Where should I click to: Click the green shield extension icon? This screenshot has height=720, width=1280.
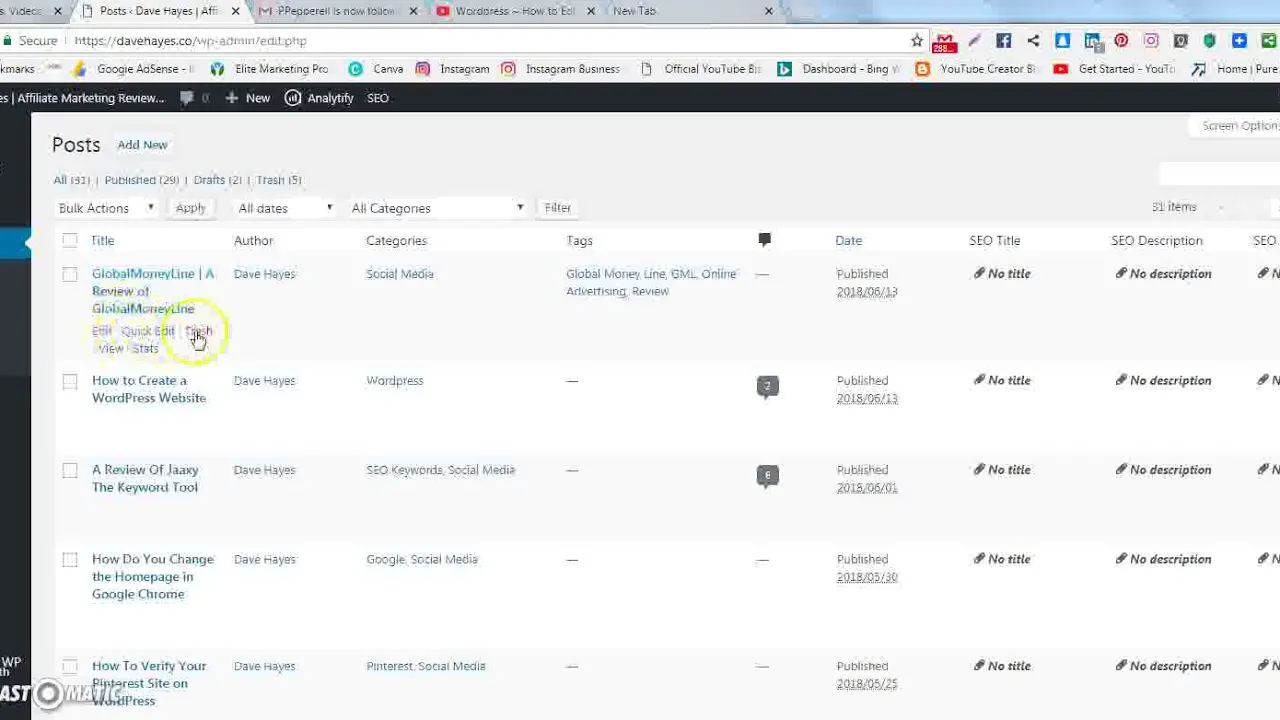click(x=1210, y=41)
